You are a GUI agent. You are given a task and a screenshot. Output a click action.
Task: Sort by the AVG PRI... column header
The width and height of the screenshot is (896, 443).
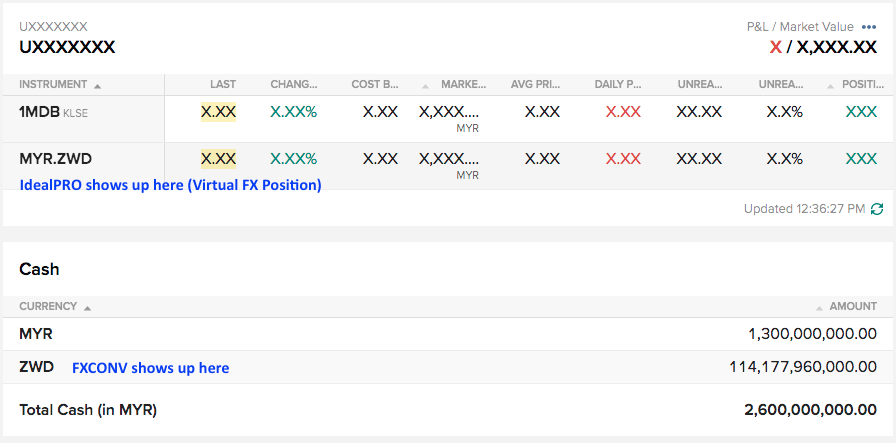536,85
